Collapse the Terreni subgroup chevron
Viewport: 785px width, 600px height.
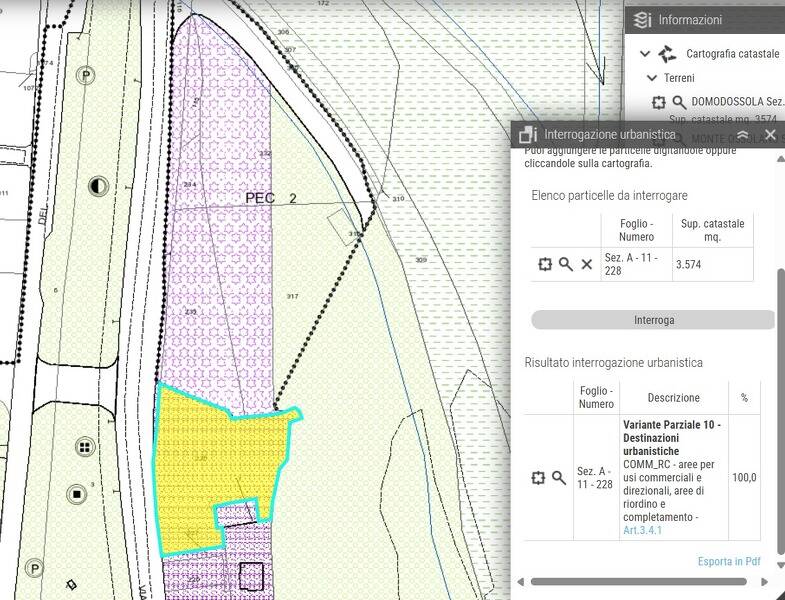(x=652, y=78)
